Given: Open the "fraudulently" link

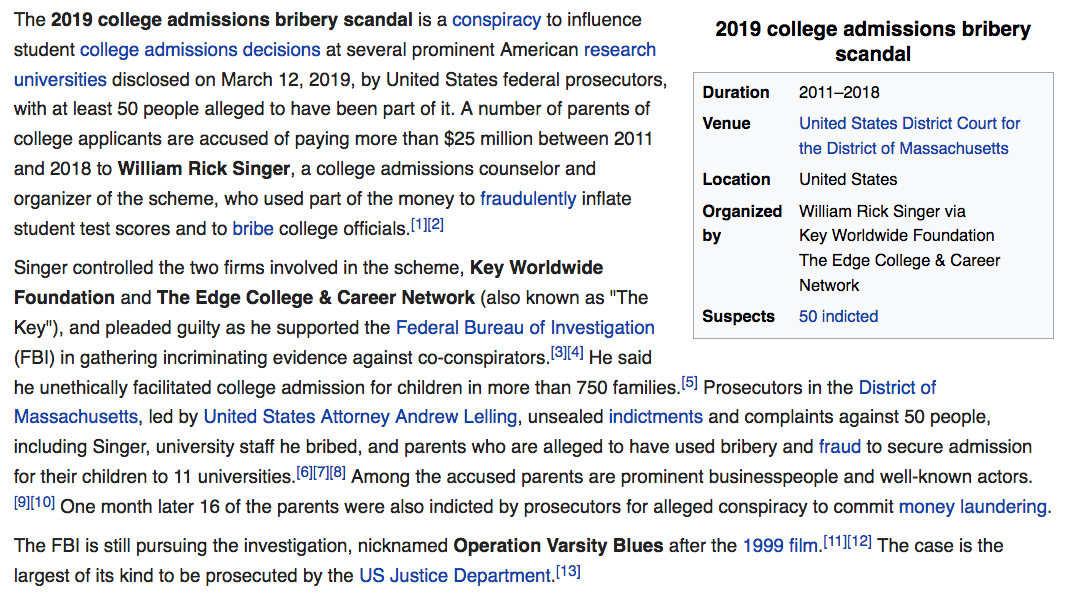Looking at the screenshot, I should (528, 198).
